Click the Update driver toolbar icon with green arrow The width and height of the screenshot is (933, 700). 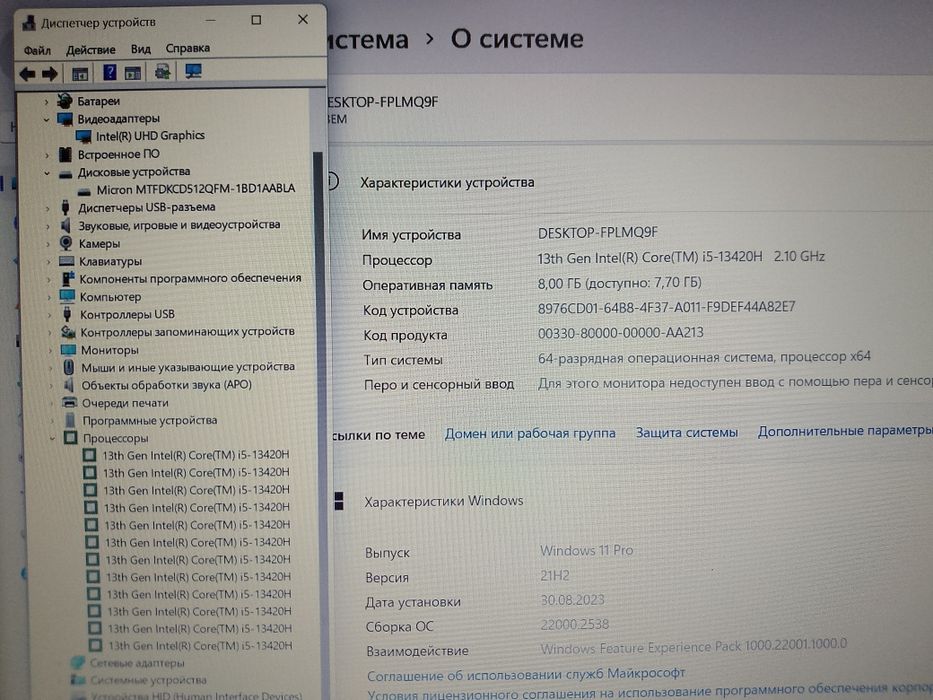tap(162, 72)
